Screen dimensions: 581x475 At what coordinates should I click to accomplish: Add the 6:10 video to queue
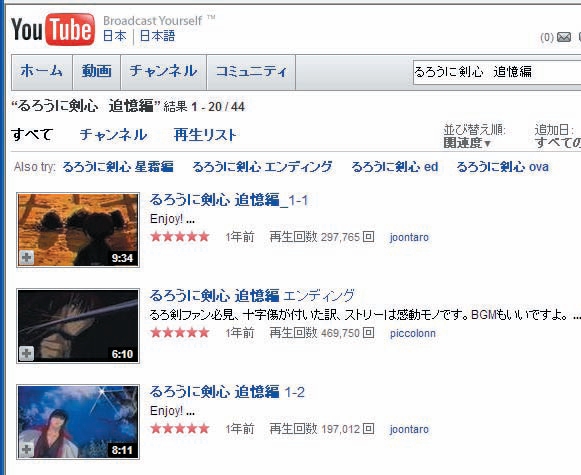27,353
